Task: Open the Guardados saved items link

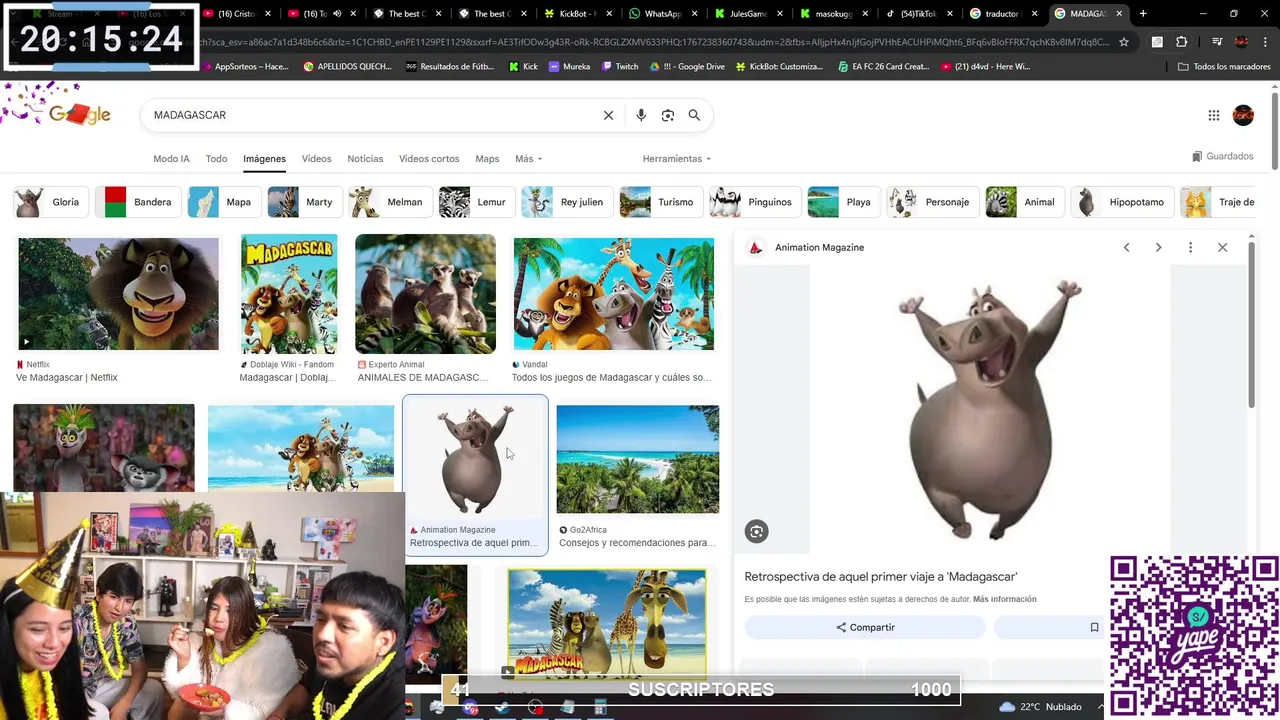Action: coord(1222,156)
